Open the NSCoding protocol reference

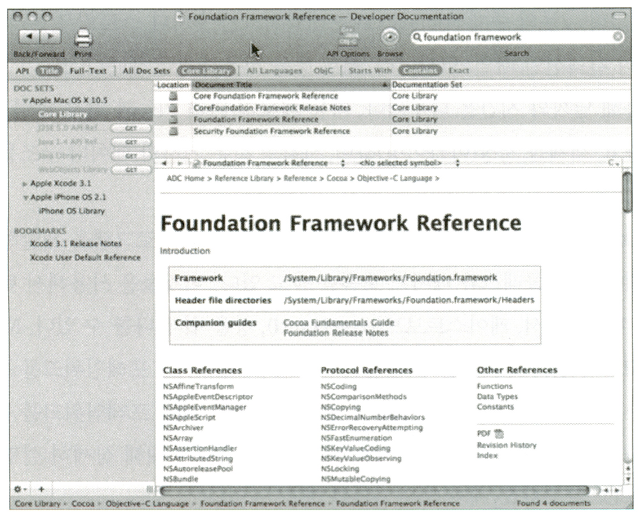(339, 386)
